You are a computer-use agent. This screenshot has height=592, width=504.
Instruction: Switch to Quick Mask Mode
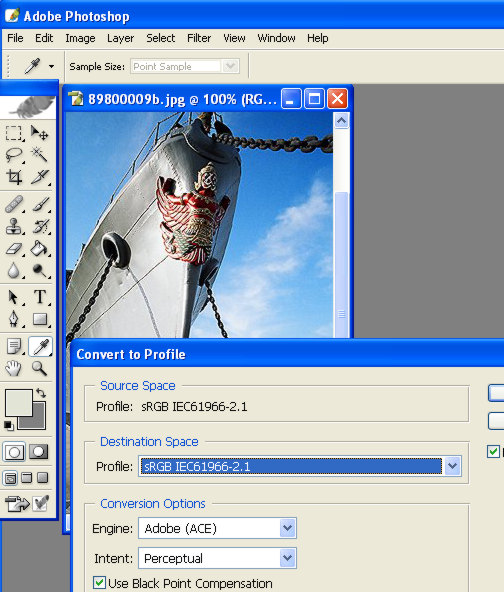pos(39,452)
